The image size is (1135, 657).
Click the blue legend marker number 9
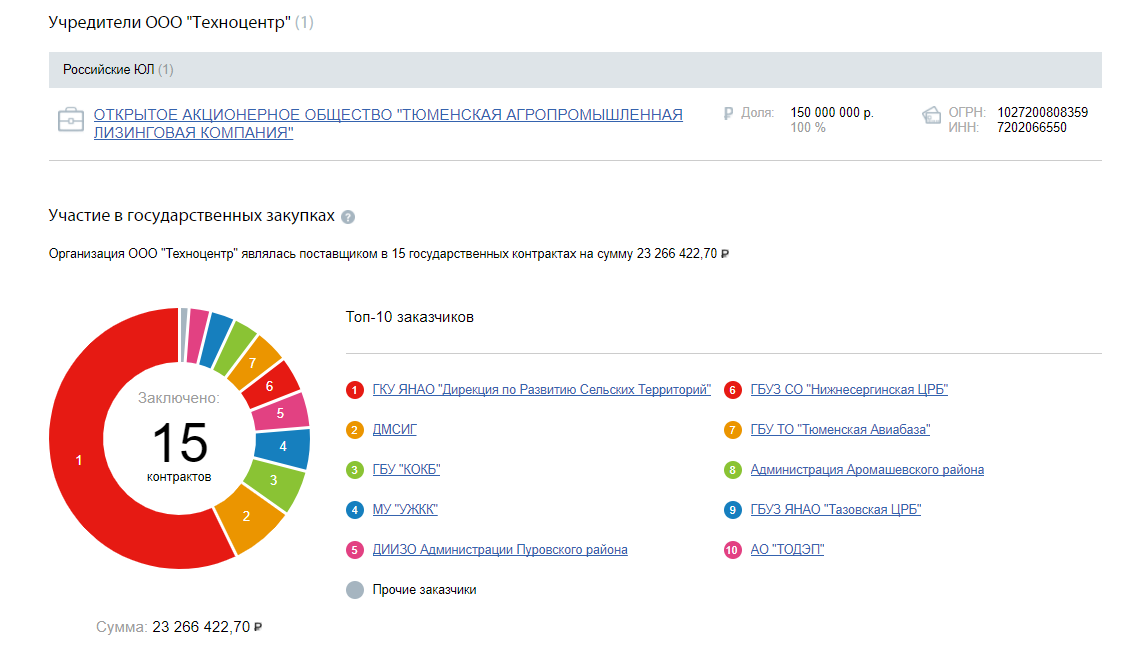point(733,510)
